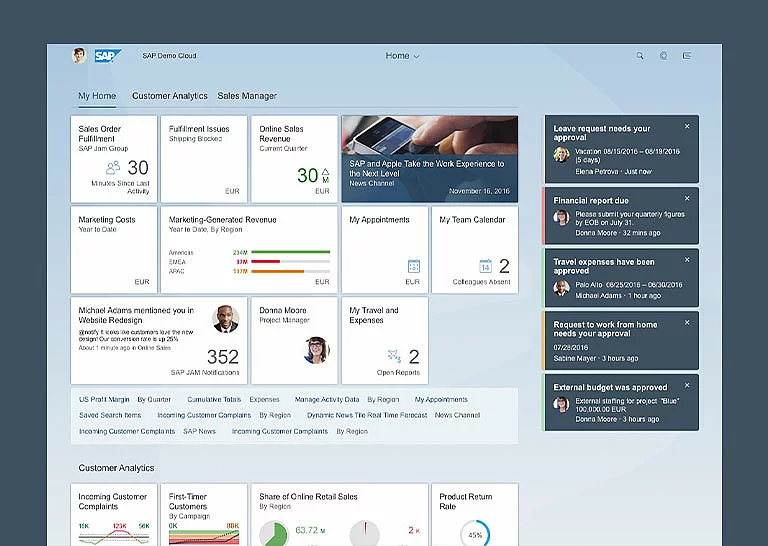The height and width of the screenshot is (546, 768).
Task: Click Elena Petrova avatar in leave request
Action: point(561,155)
